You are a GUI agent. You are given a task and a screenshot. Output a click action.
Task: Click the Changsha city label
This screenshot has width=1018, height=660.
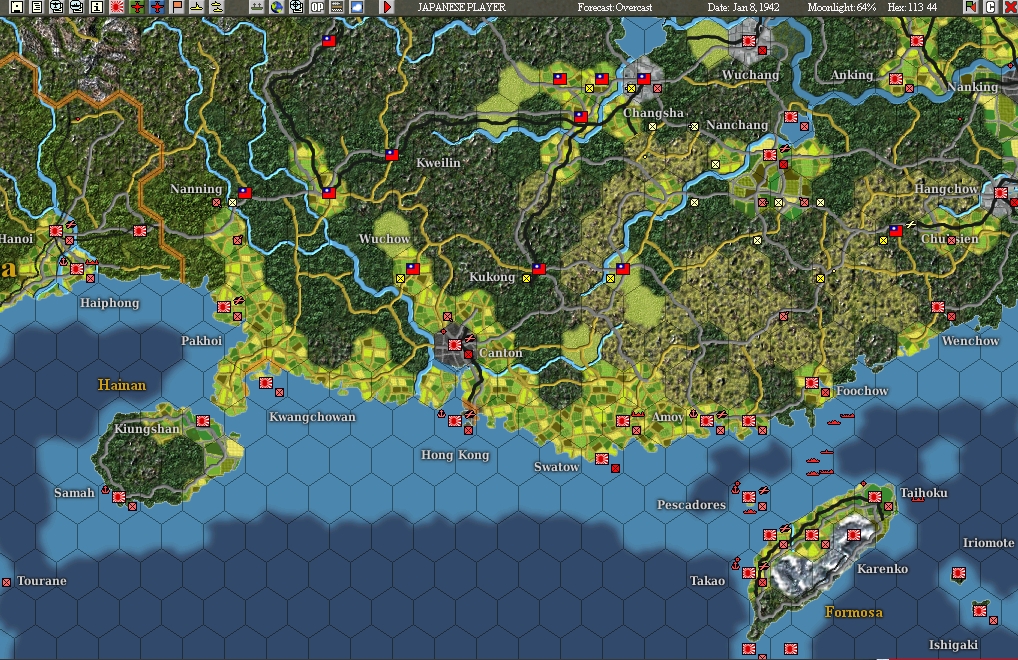pos(653,113)
